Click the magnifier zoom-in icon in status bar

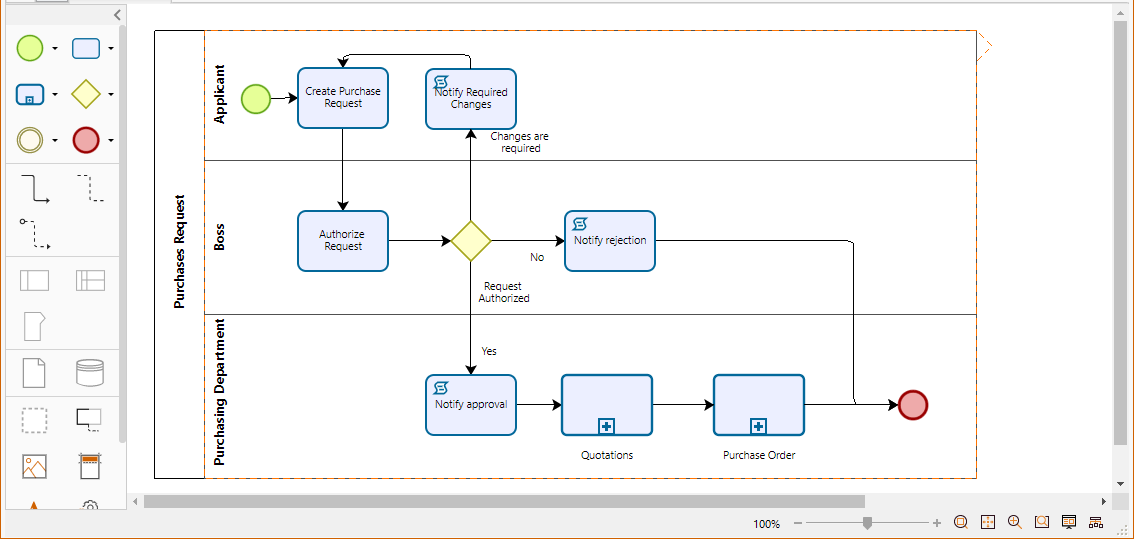click(x=1015, y=522)
